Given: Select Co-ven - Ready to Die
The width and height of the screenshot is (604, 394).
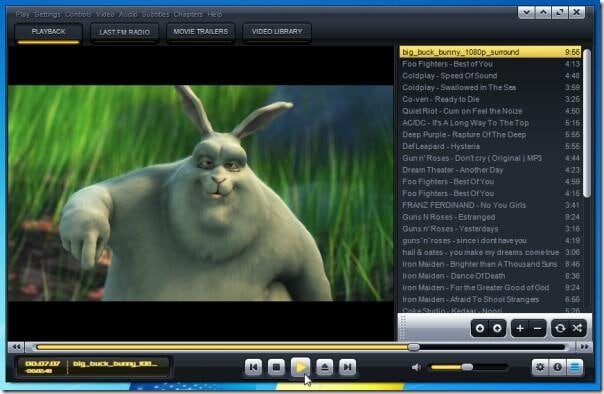Looking at the screenshot, I should pos(490,99).
